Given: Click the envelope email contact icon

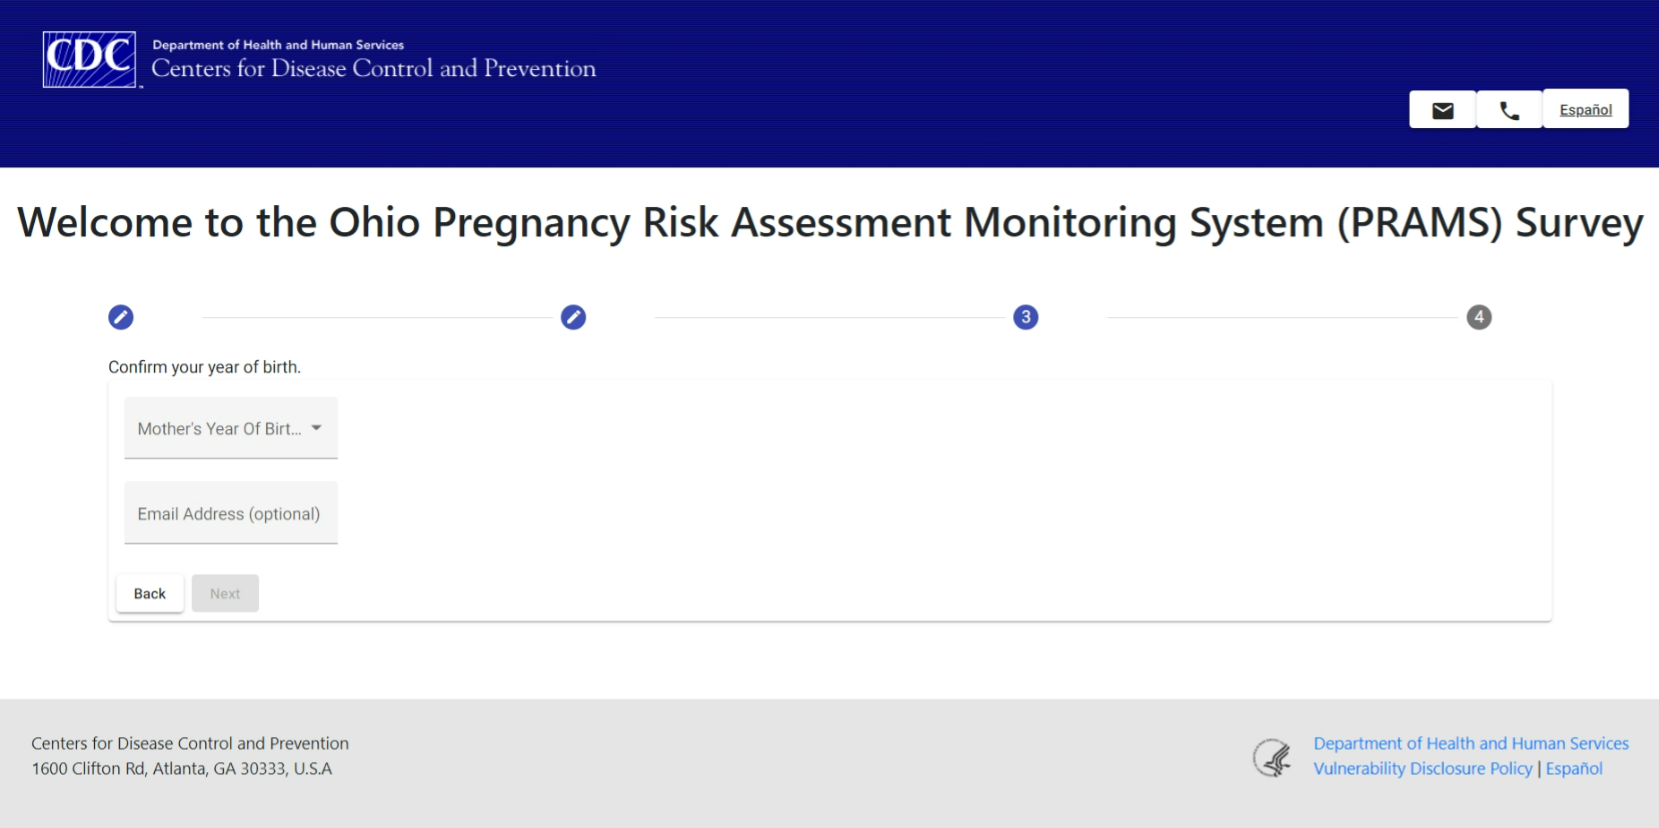Looking at the screenshot, I should pyautogui.click(x=1442, y=110).
